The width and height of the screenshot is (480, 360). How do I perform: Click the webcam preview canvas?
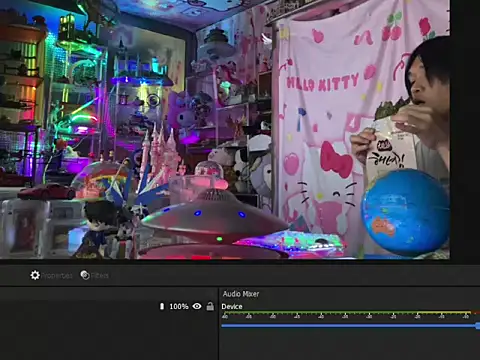point(225,129)
